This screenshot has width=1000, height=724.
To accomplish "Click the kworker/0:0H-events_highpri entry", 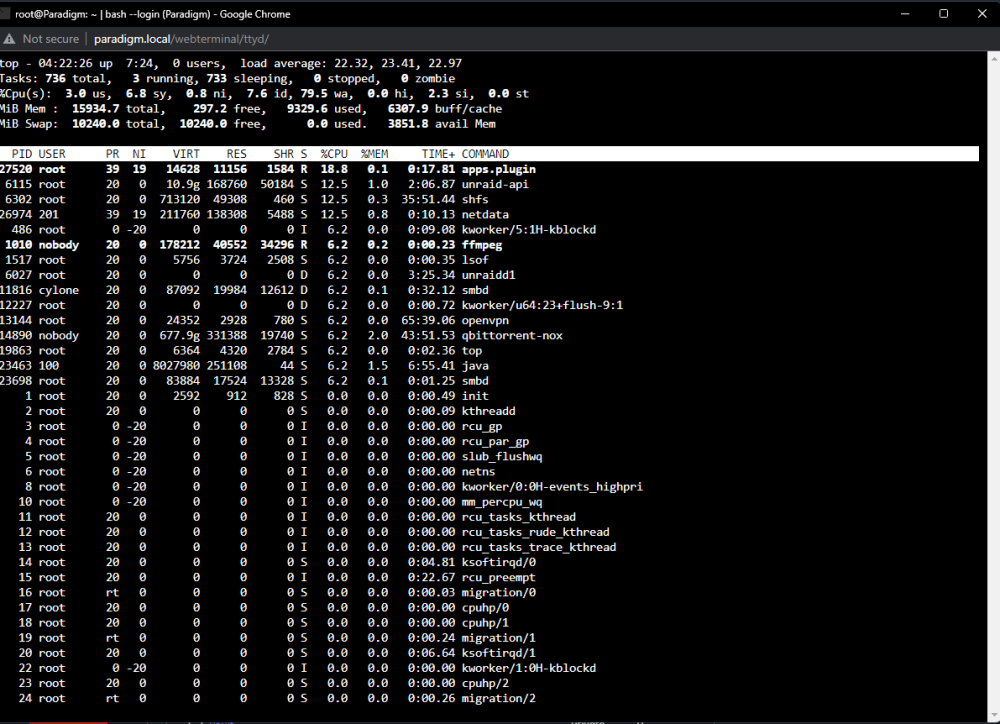I will point(552,487).
